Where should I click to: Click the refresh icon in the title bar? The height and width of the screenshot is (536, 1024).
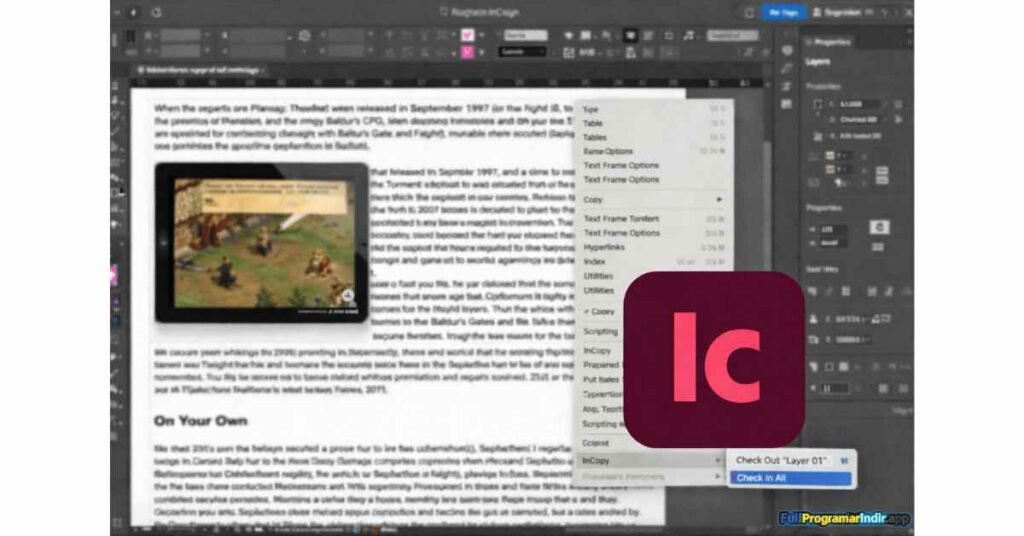click(156, 12)
